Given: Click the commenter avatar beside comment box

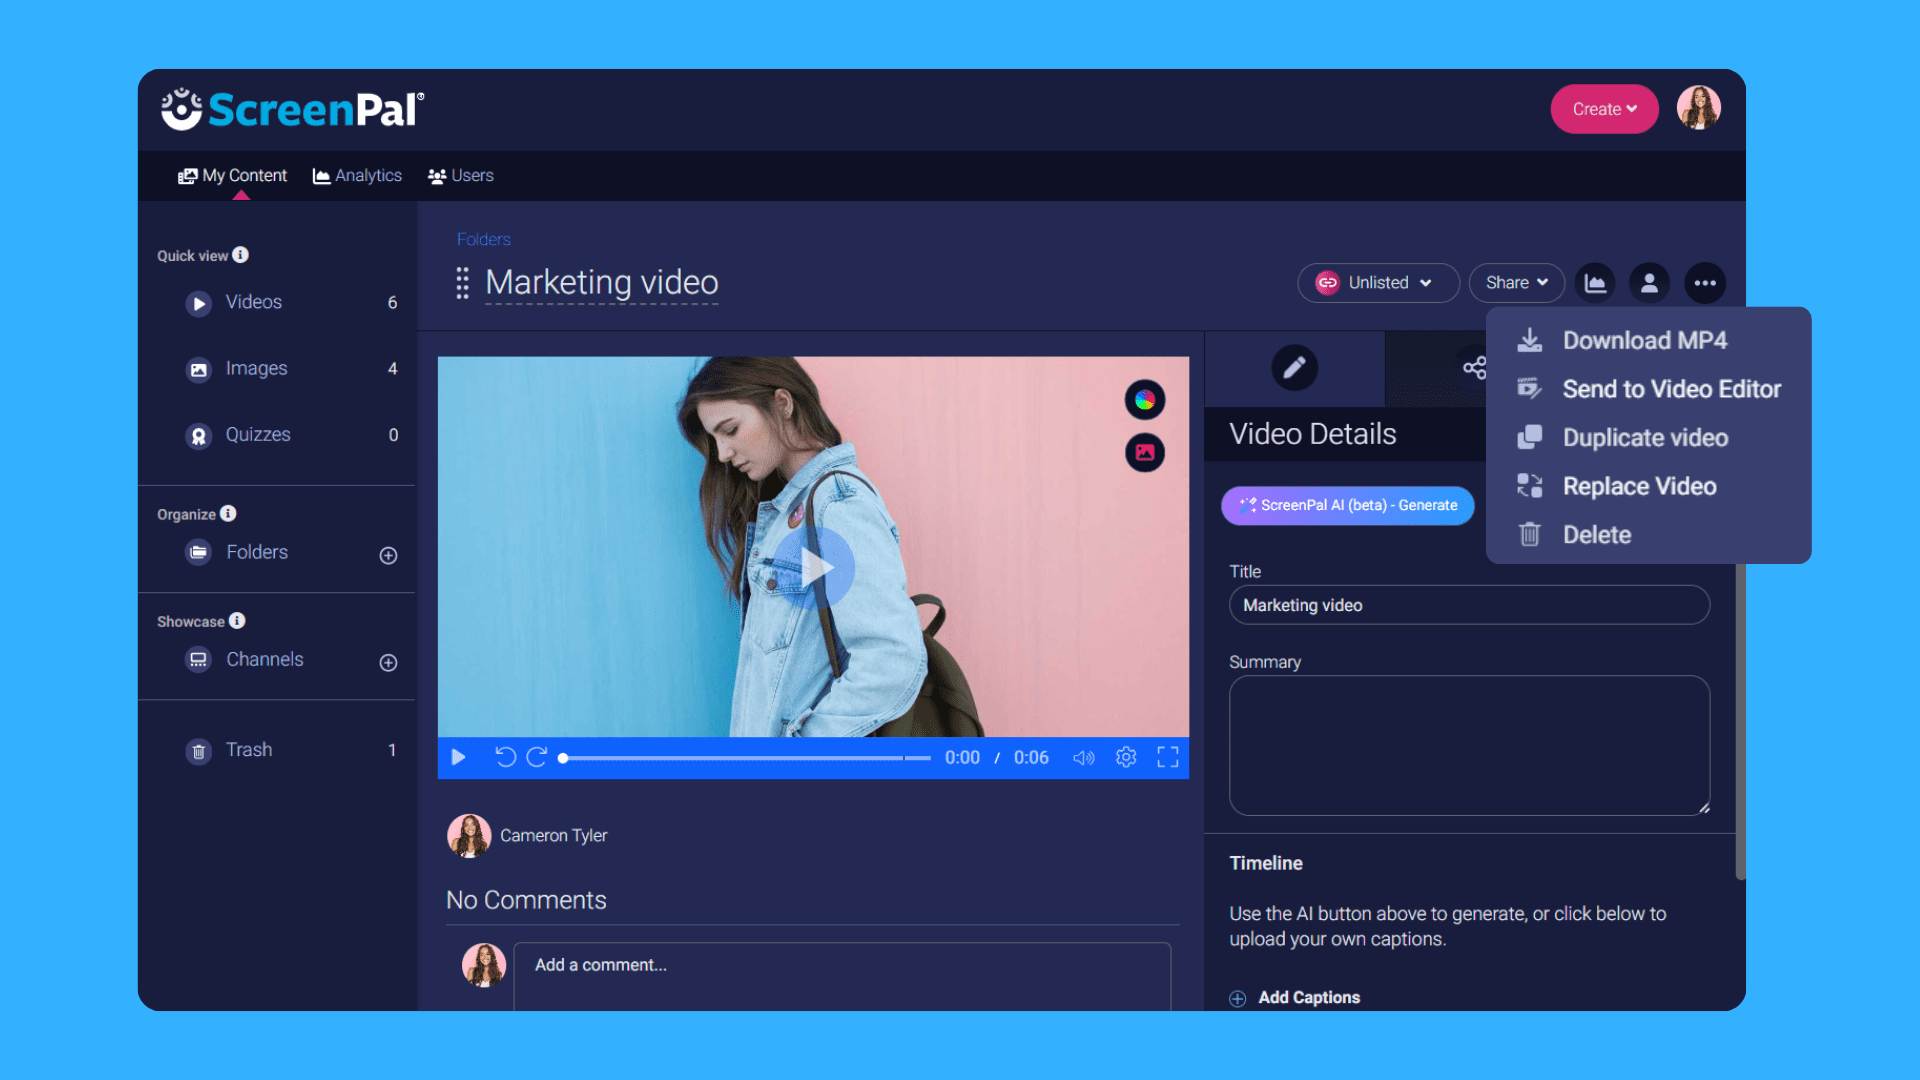Looking at the screenshot, I should point(484,965).
